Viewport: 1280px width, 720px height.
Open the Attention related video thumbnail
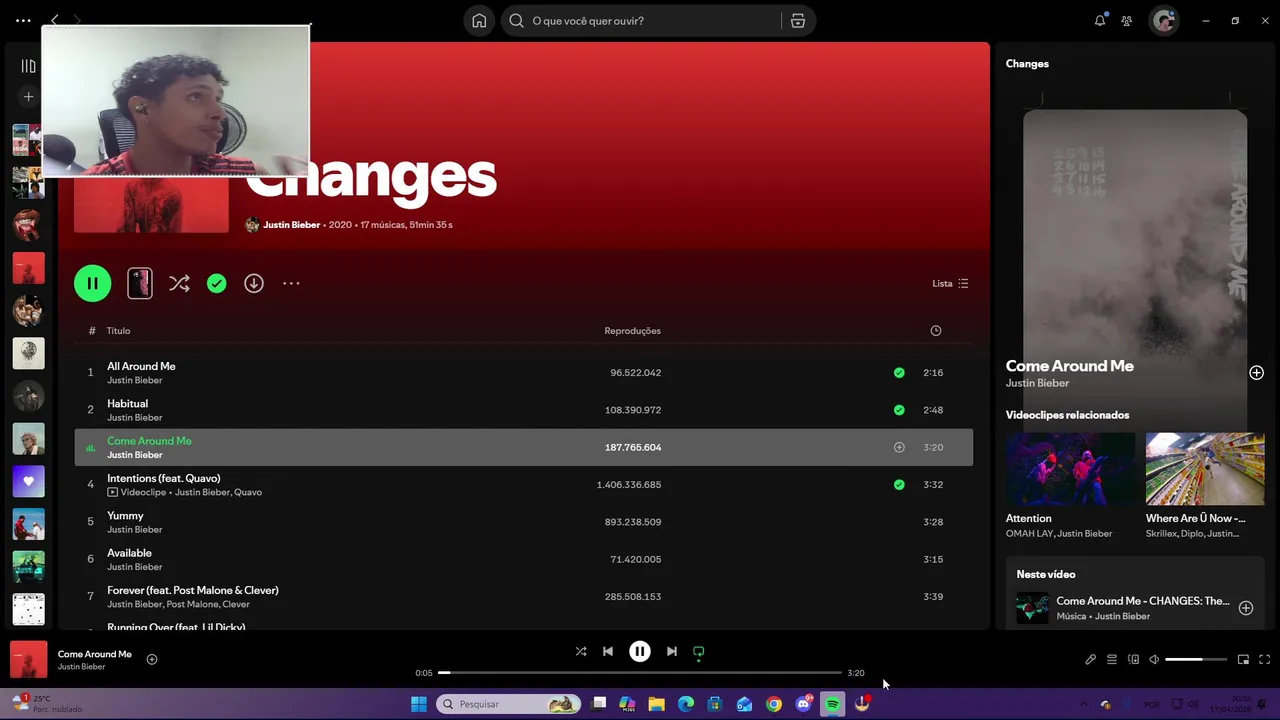pyautogui.click(x=1070, y=469)
